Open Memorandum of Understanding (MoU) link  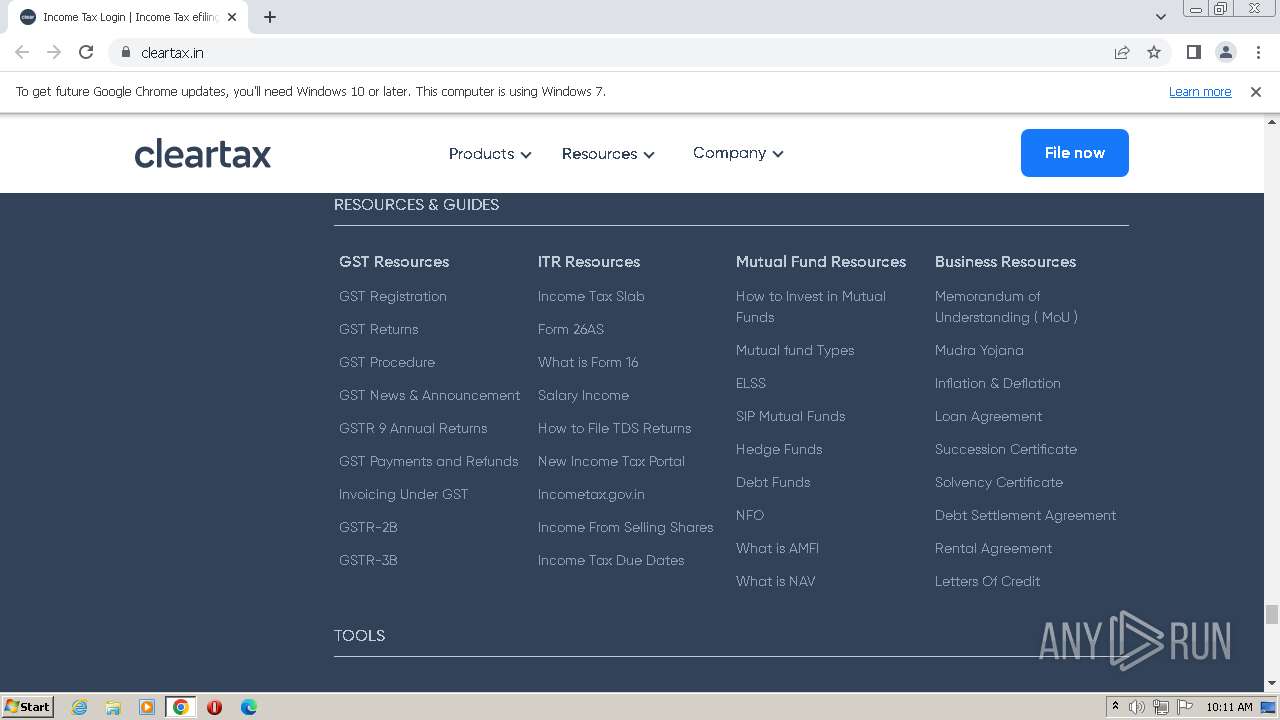coord(1006,306)
